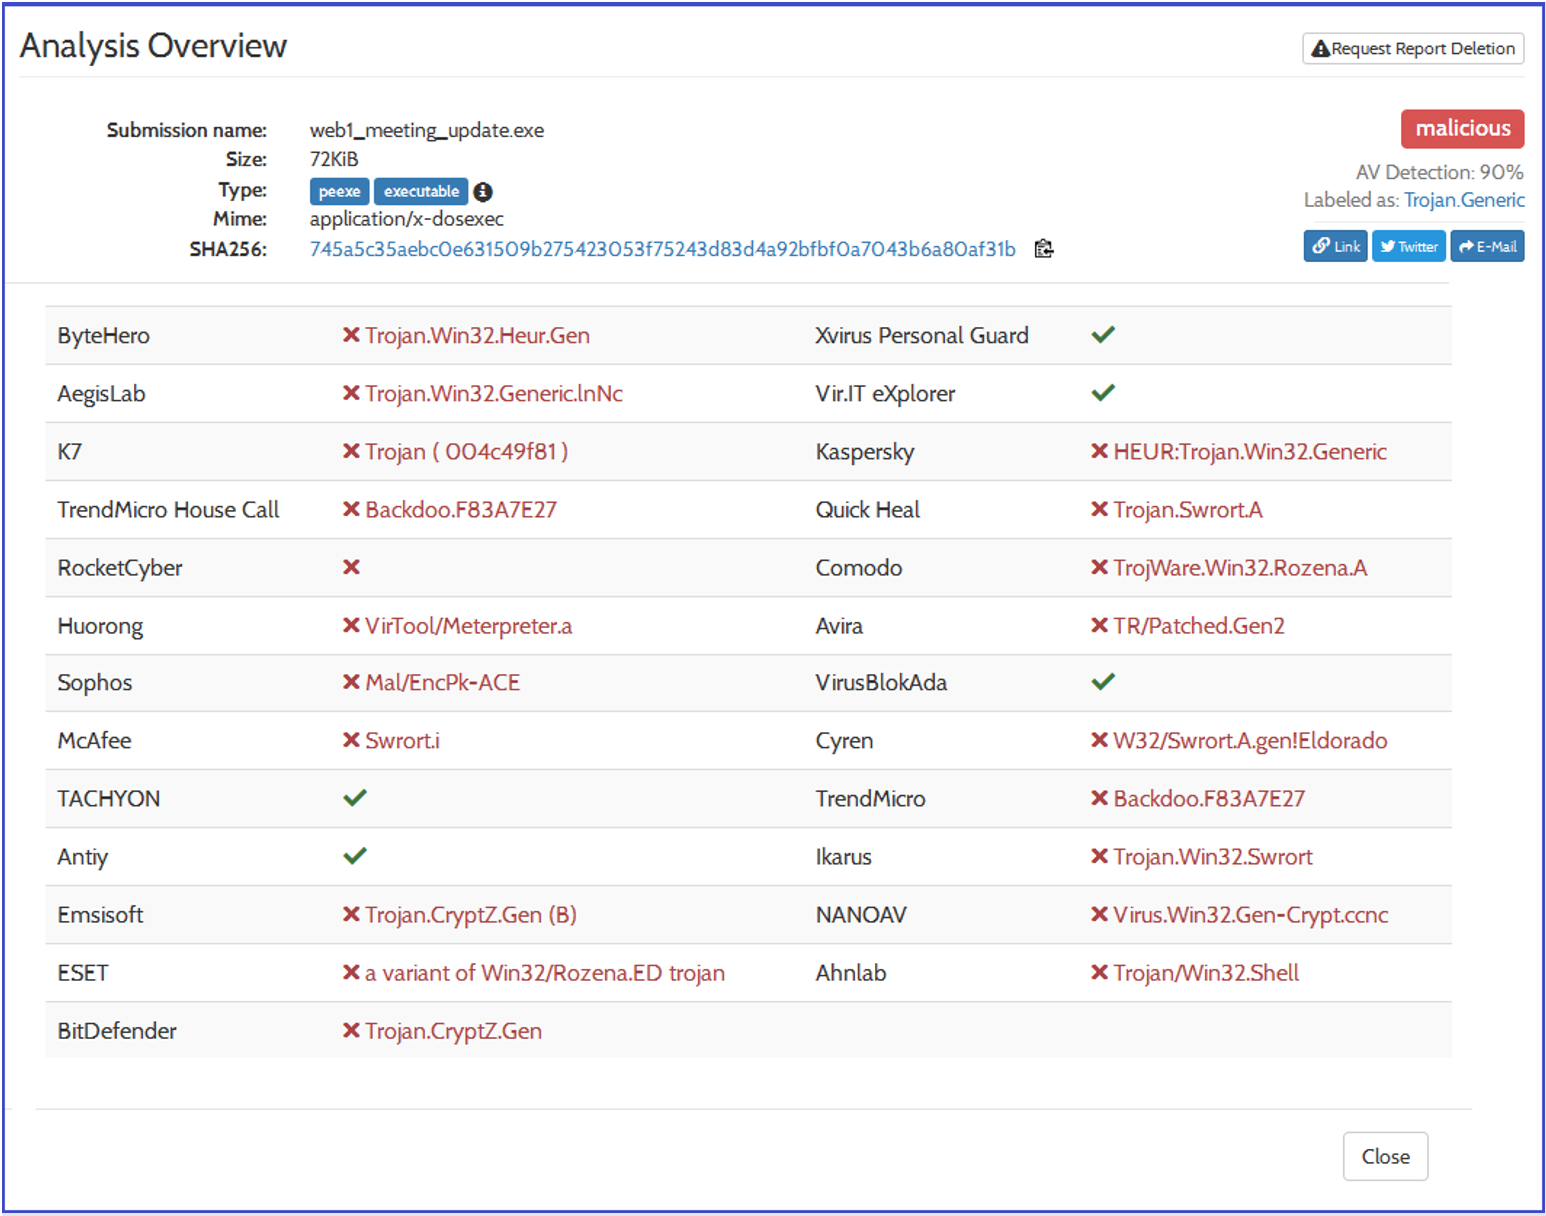Screen dimensions: 1546x1216
Task: Open the file type info icon
Action: point(483,192)
